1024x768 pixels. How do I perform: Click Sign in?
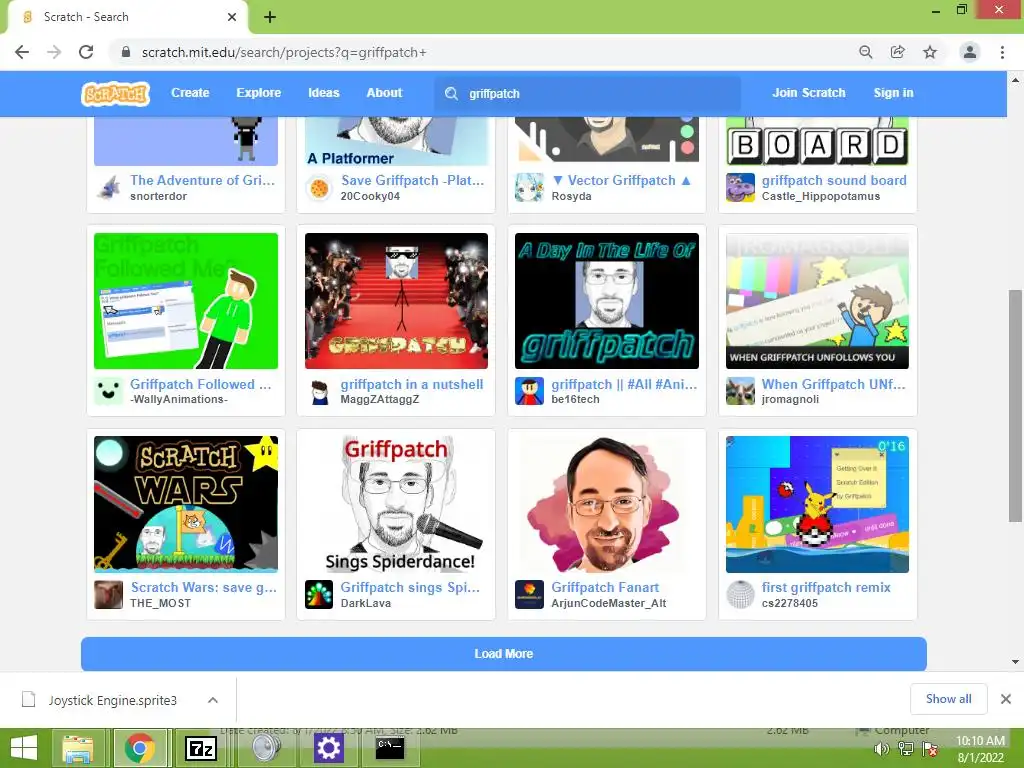point(893,93)
